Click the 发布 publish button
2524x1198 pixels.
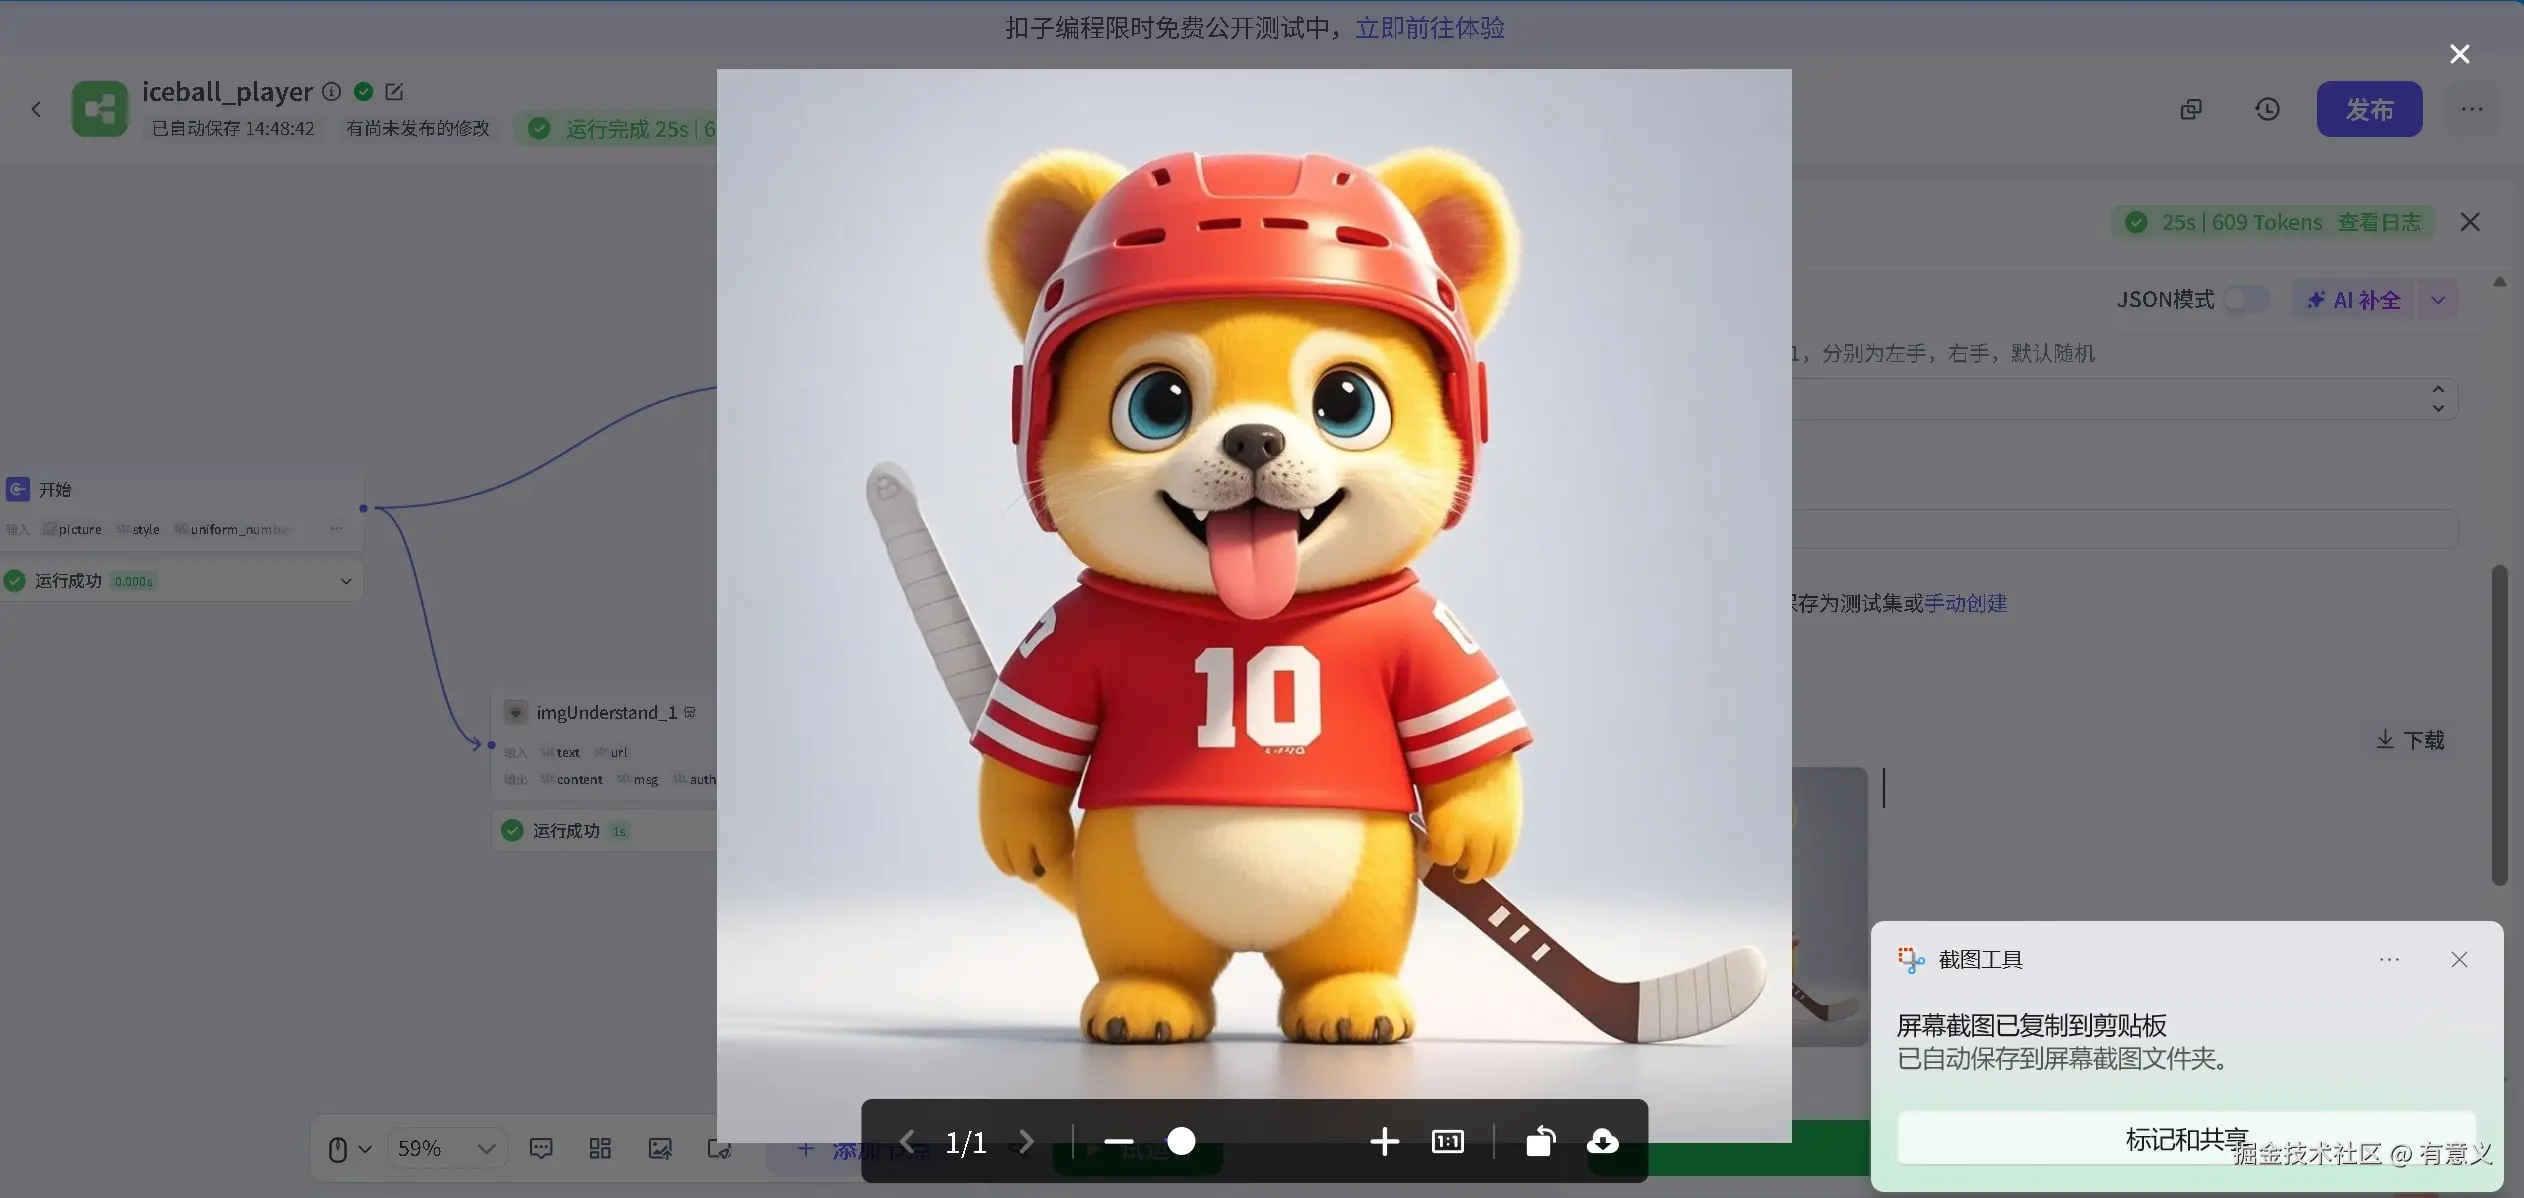[2369, 109]
